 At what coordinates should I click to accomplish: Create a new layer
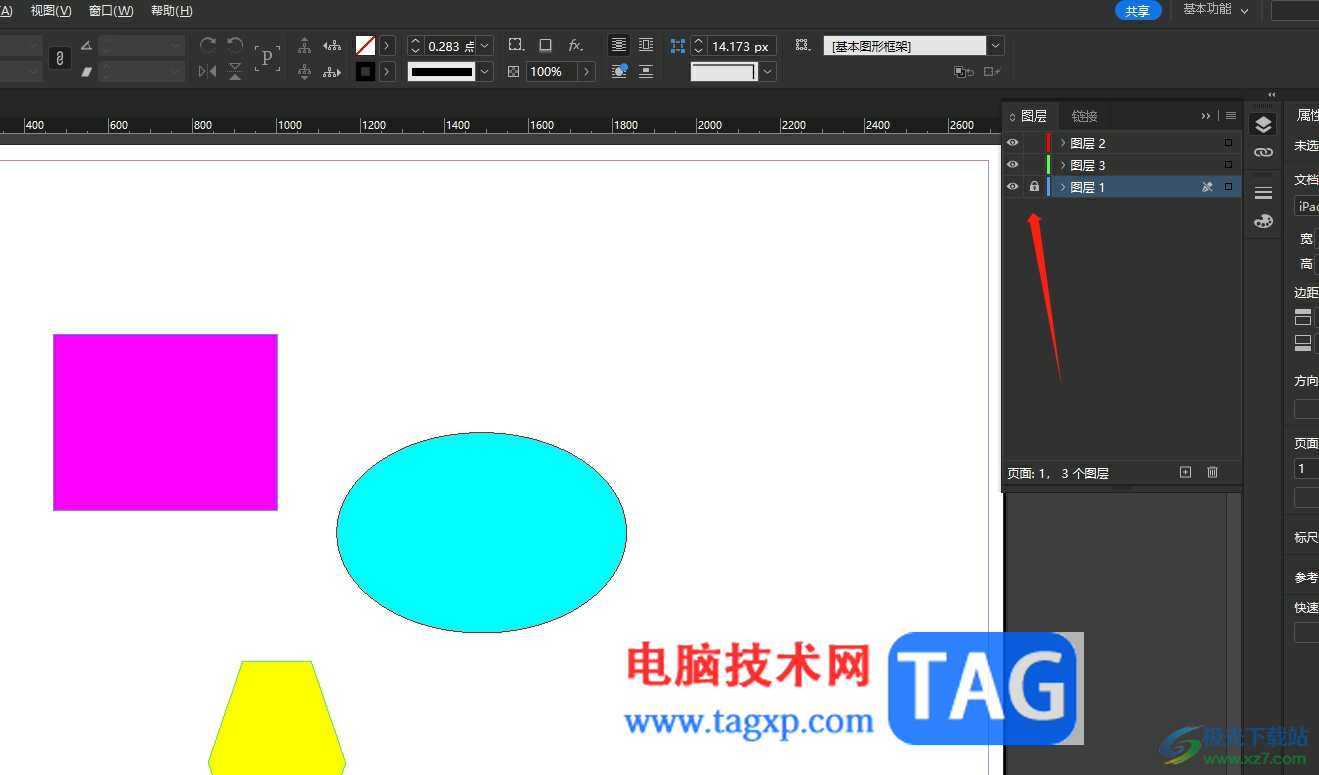coord(1186,472)
